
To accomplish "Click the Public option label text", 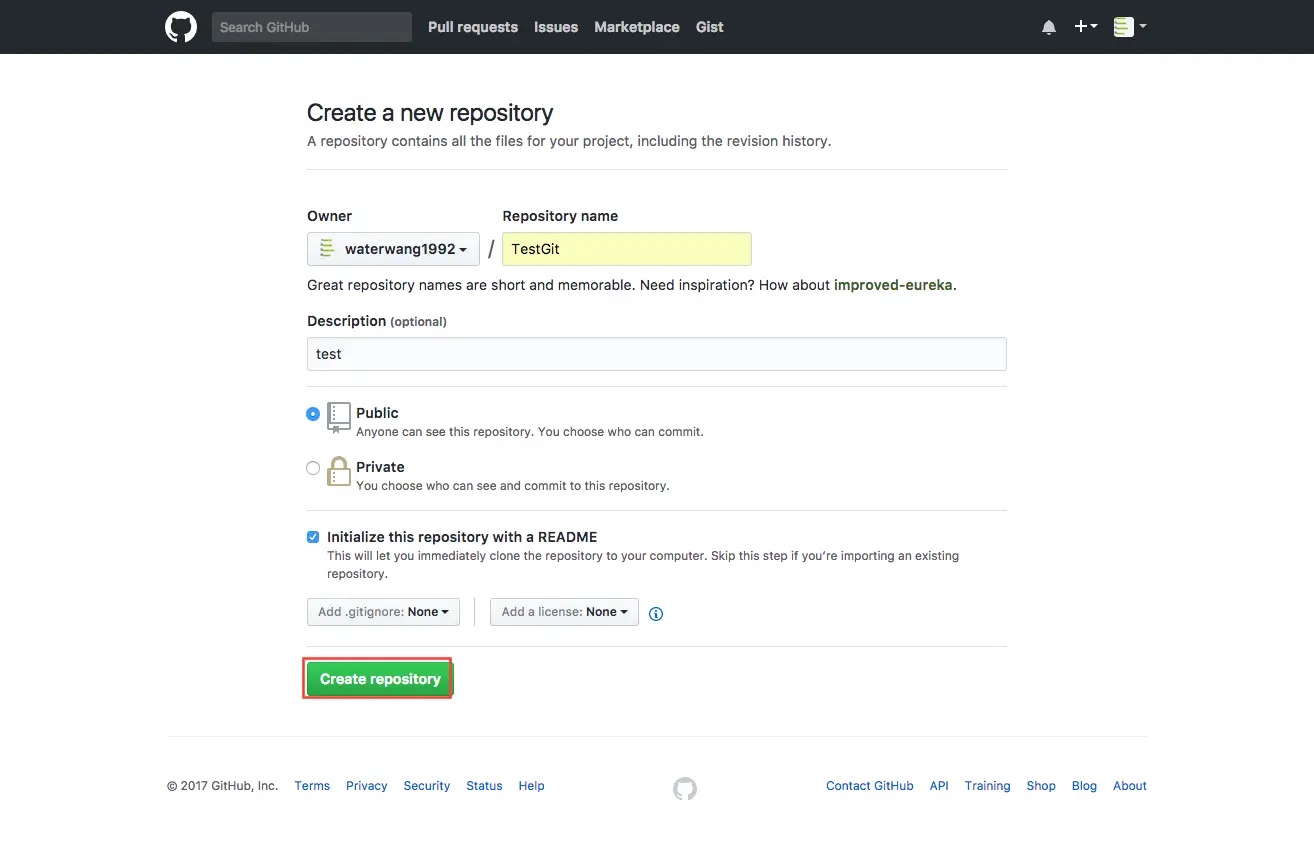I will [377, 413].
